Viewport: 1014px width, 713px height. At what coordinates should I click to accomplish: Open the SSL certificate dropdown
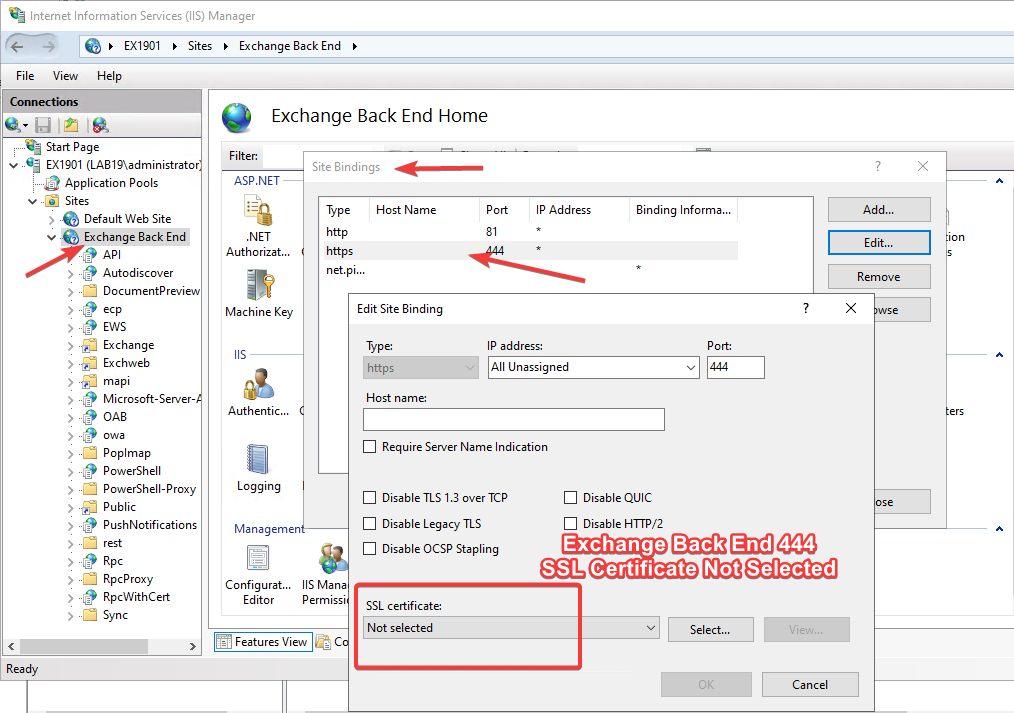(511, 628)
